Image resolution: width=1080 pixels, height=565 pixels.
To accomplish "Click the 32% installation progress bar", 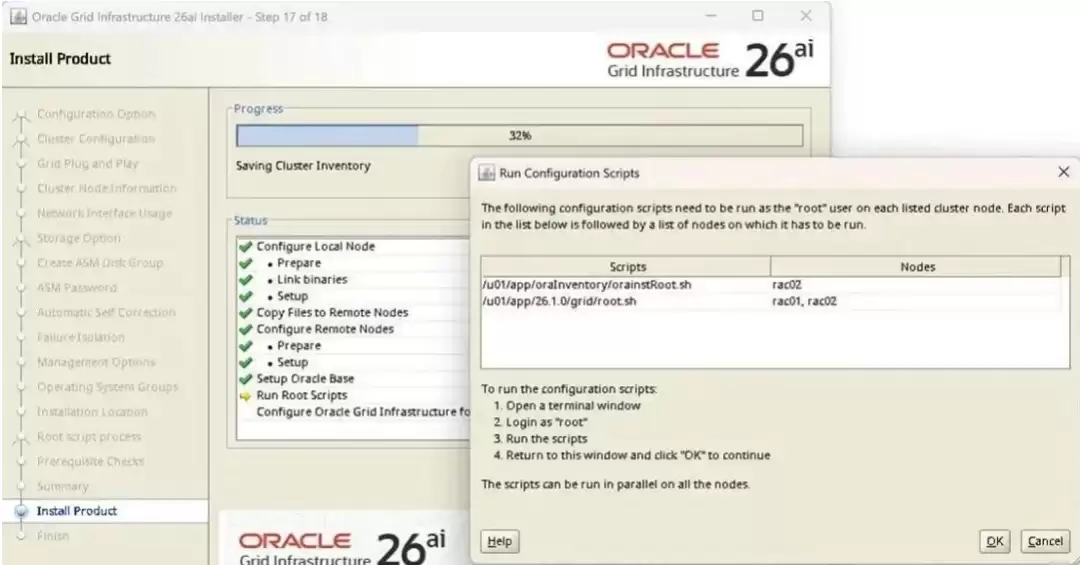I will pyautogui.click(x=519, y=136).
